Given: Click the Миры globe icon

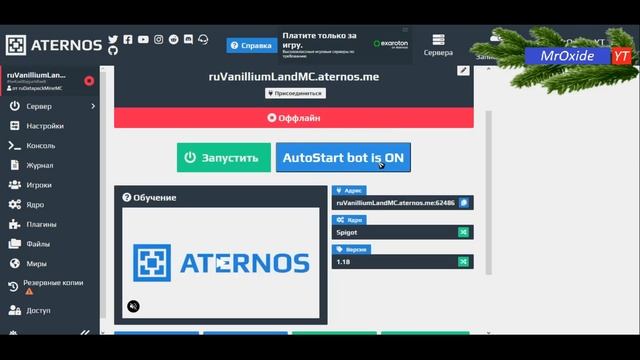Looking at the screenshot, I should (15, 263).
